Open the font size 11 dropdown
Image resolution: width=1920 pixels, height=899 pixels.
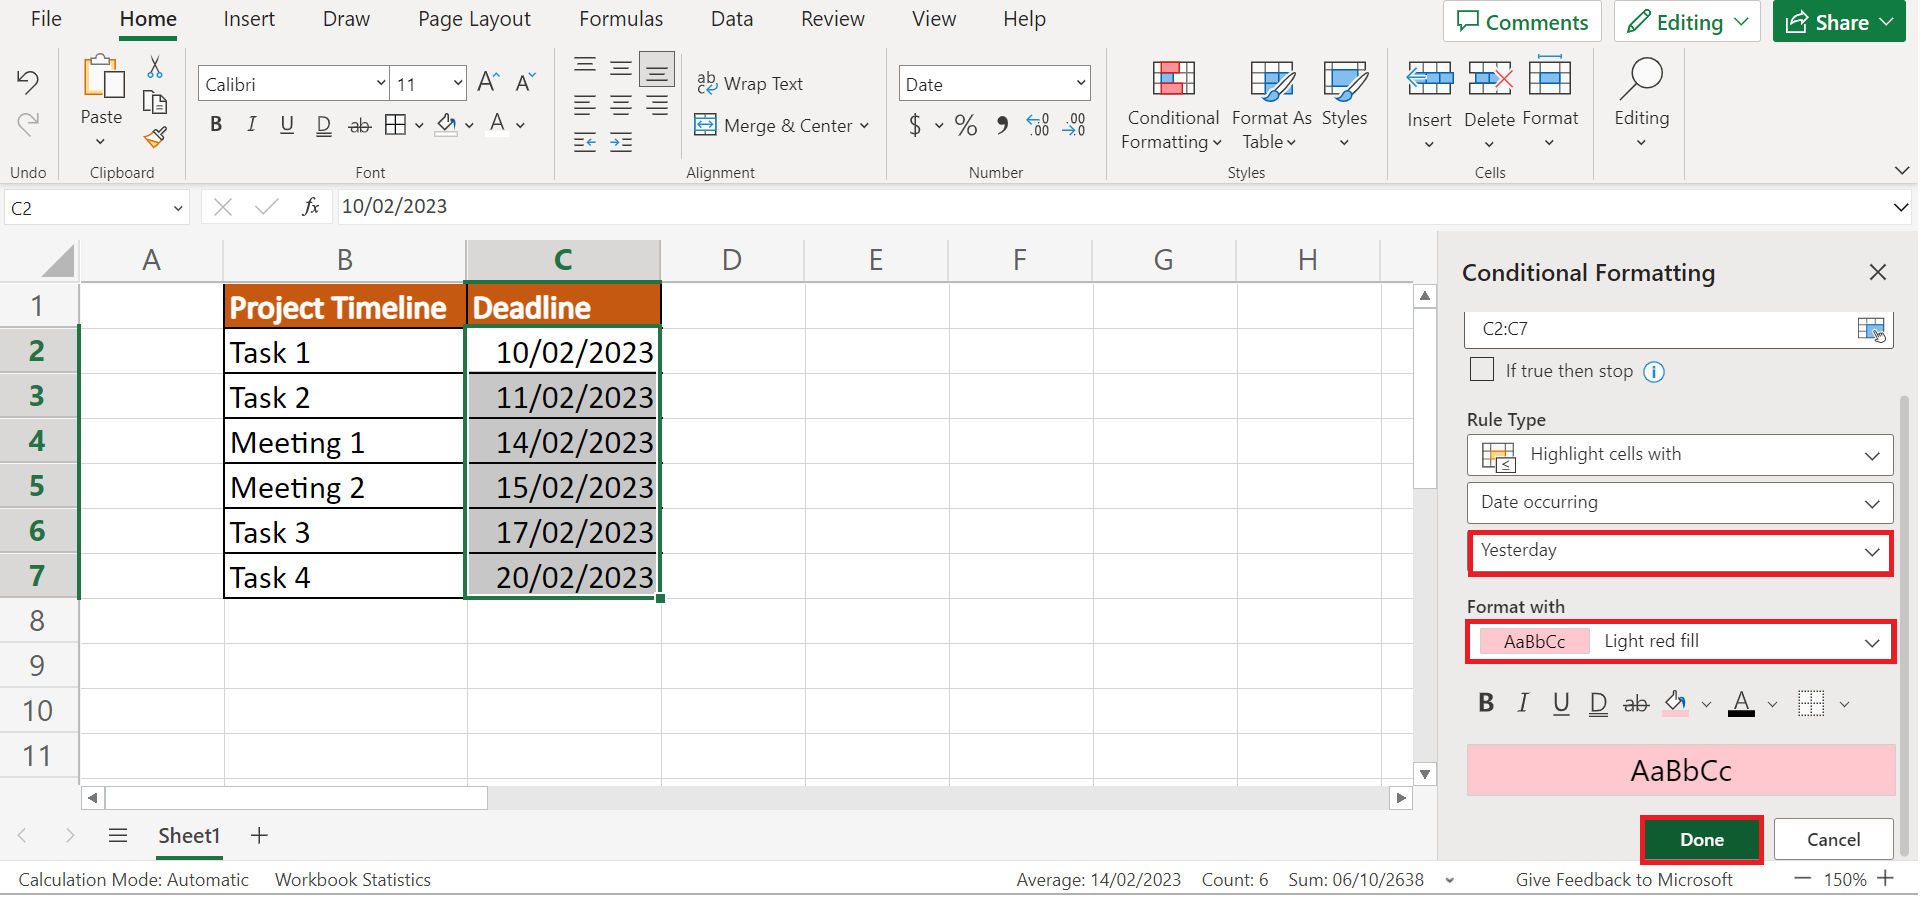458,84
